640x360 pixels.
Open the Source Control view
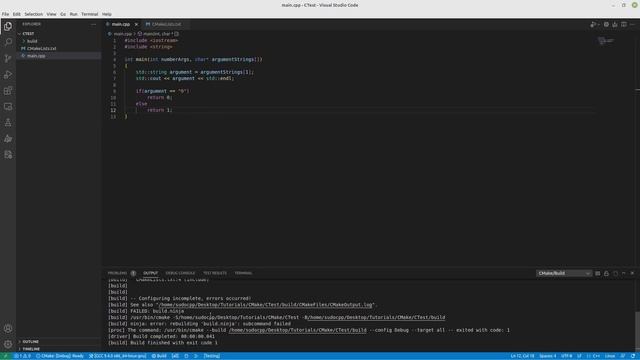(x=8, y=58)
